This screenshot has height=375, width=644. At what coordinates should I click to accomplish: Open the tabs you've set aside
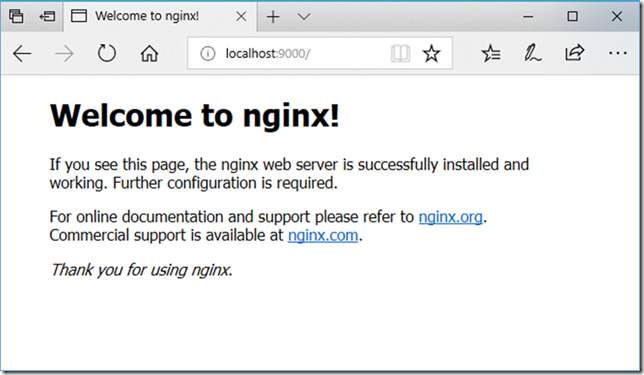coord(16,16)
